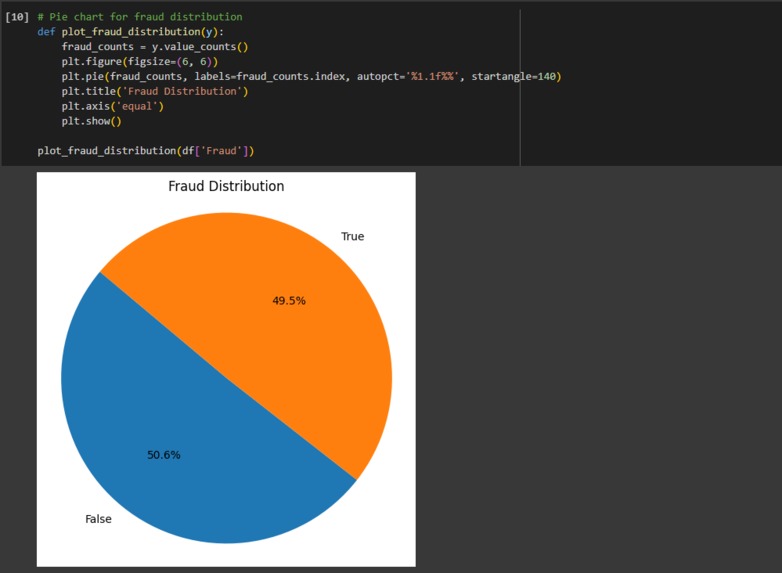Click the "plt.axis('equal')" line
The width and height of the screenshot is (782, 573).
pyautogui.click(x=112, y=106)
